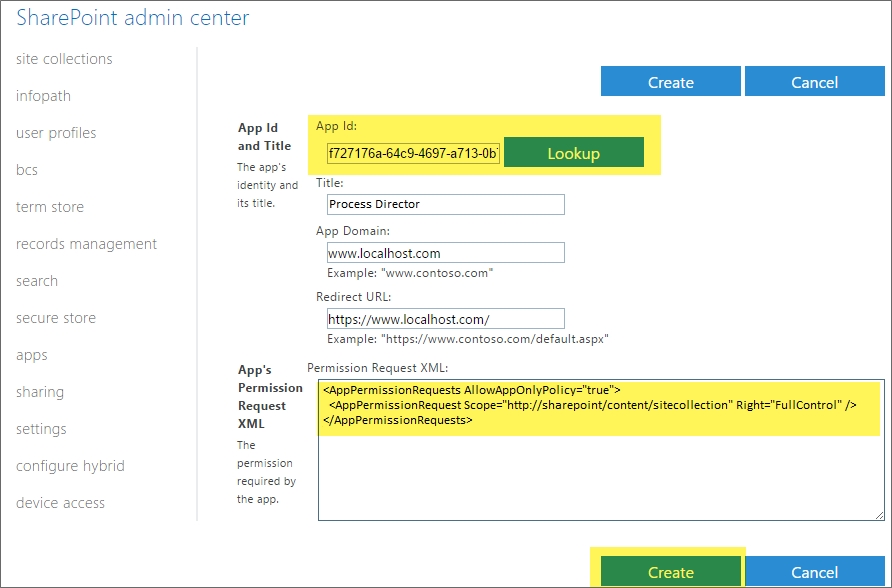
Task: Go to configure hybrid
Action: click(x=70, y=466)
